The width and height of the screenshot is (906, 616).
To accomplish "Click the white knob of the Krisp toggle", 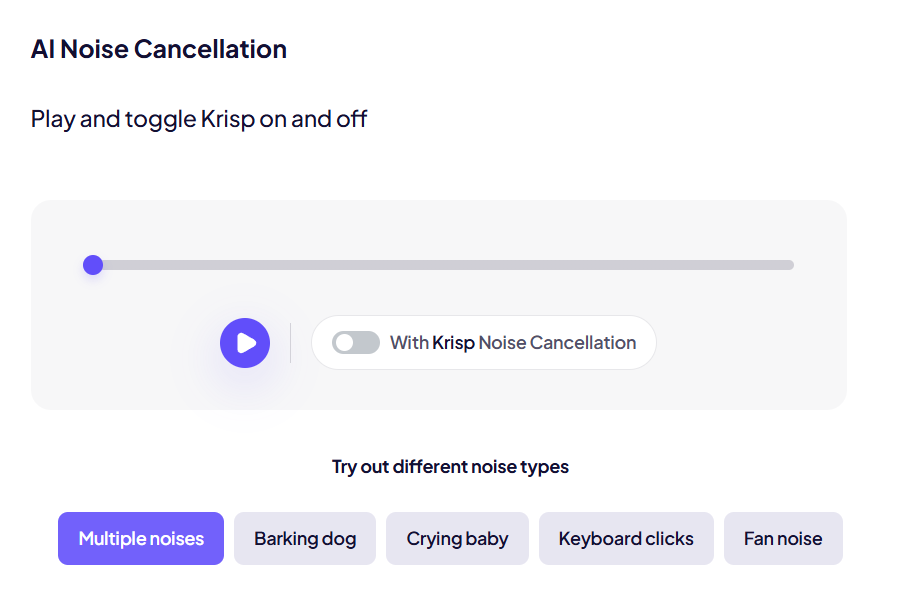I will pyautogui.click(x=345, y=343).
